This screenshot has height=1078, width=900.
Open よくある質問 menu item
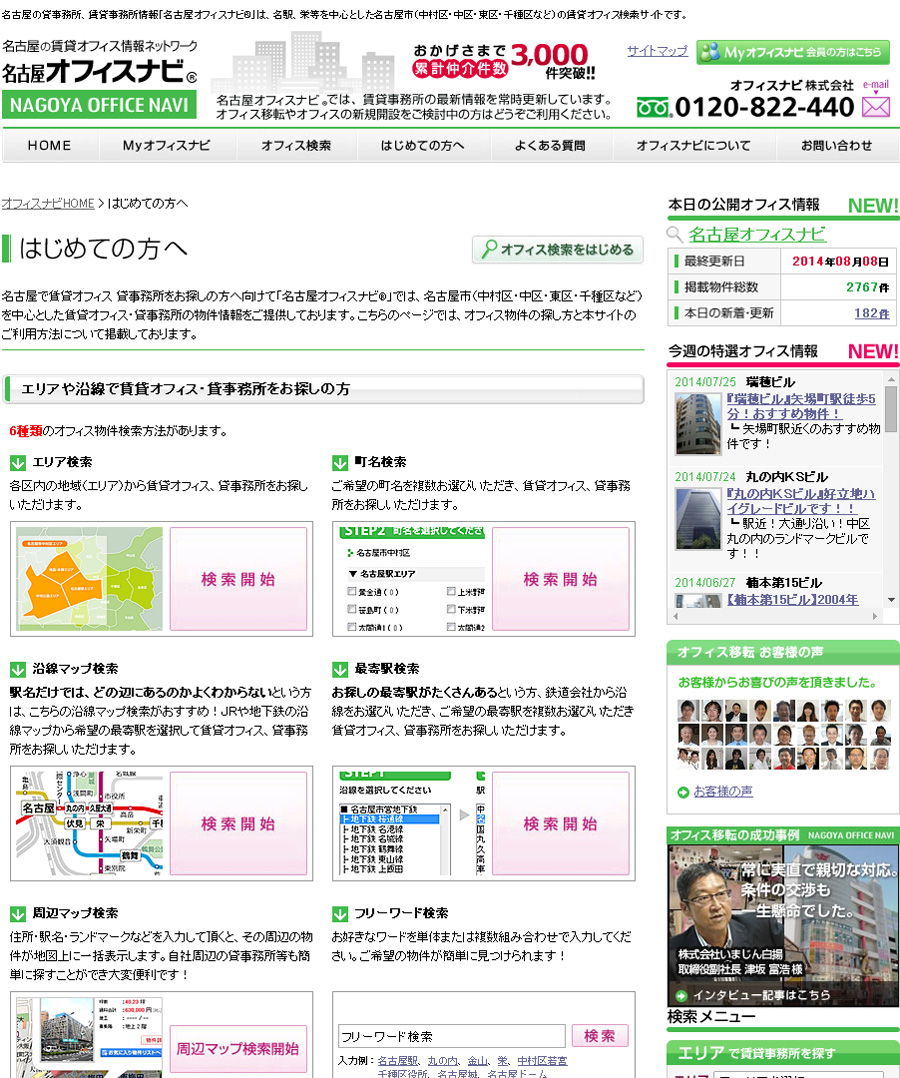(x=550, y=146)
